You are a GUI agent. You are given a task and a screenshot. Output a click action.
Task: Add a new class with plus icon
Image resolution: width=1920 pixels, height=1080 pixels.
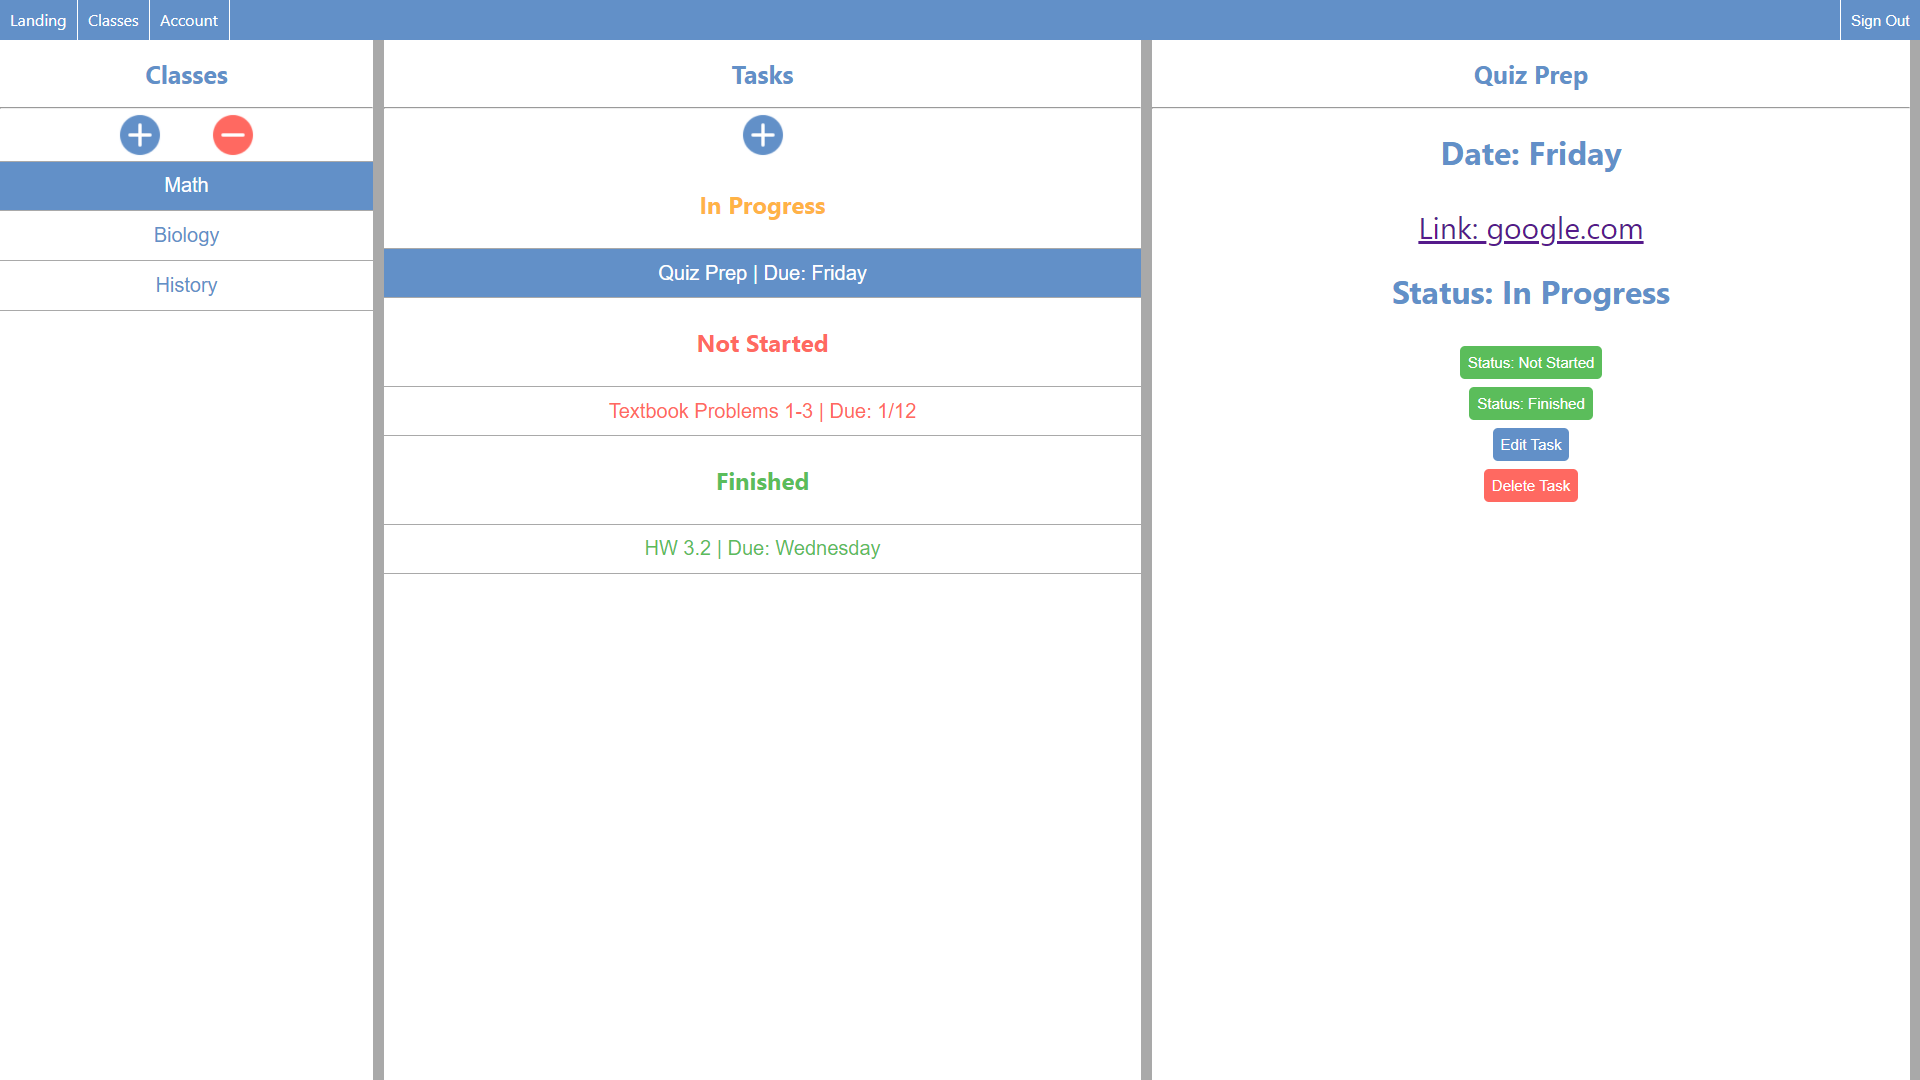click(140, 135)
